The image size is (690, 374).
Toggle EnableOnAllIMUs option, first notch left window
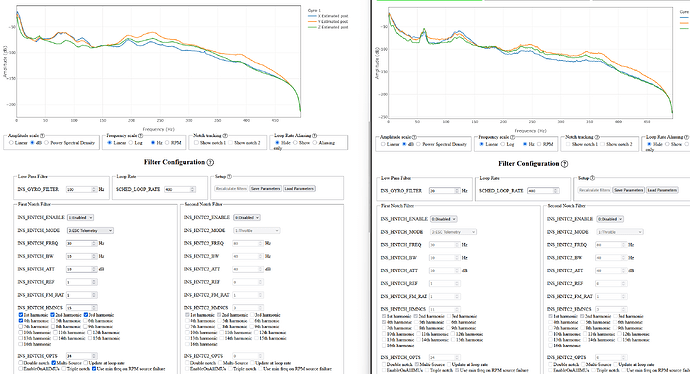tap(21, 369)
